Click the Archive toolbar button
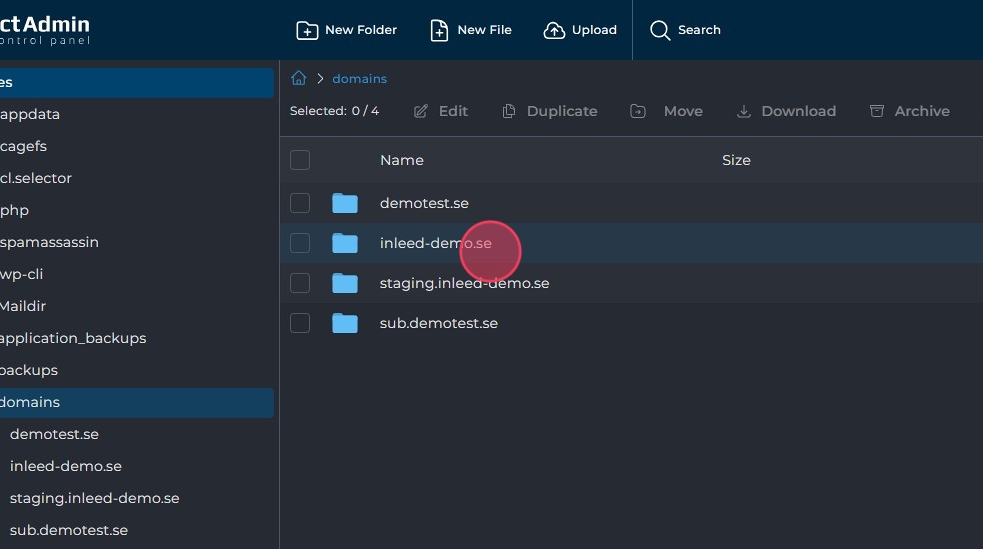 click(909, 111)
